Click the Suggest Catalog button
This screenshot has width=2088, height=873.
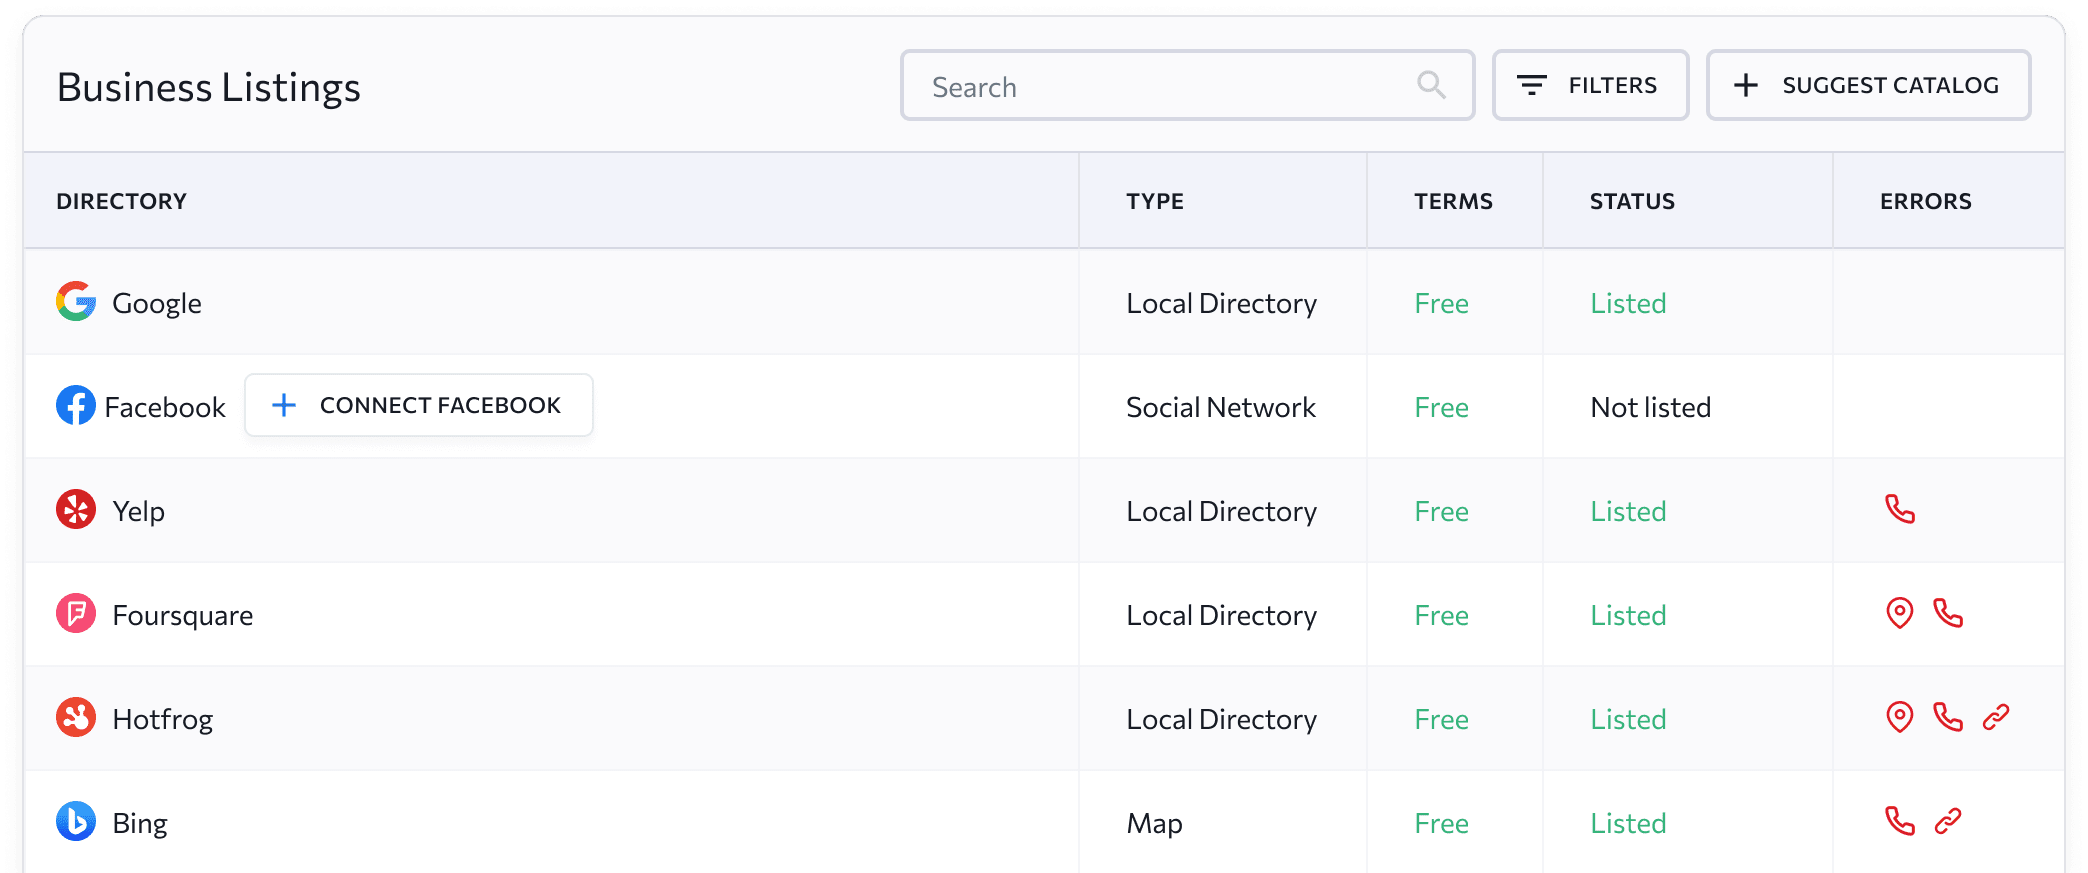coord(1868,85)
